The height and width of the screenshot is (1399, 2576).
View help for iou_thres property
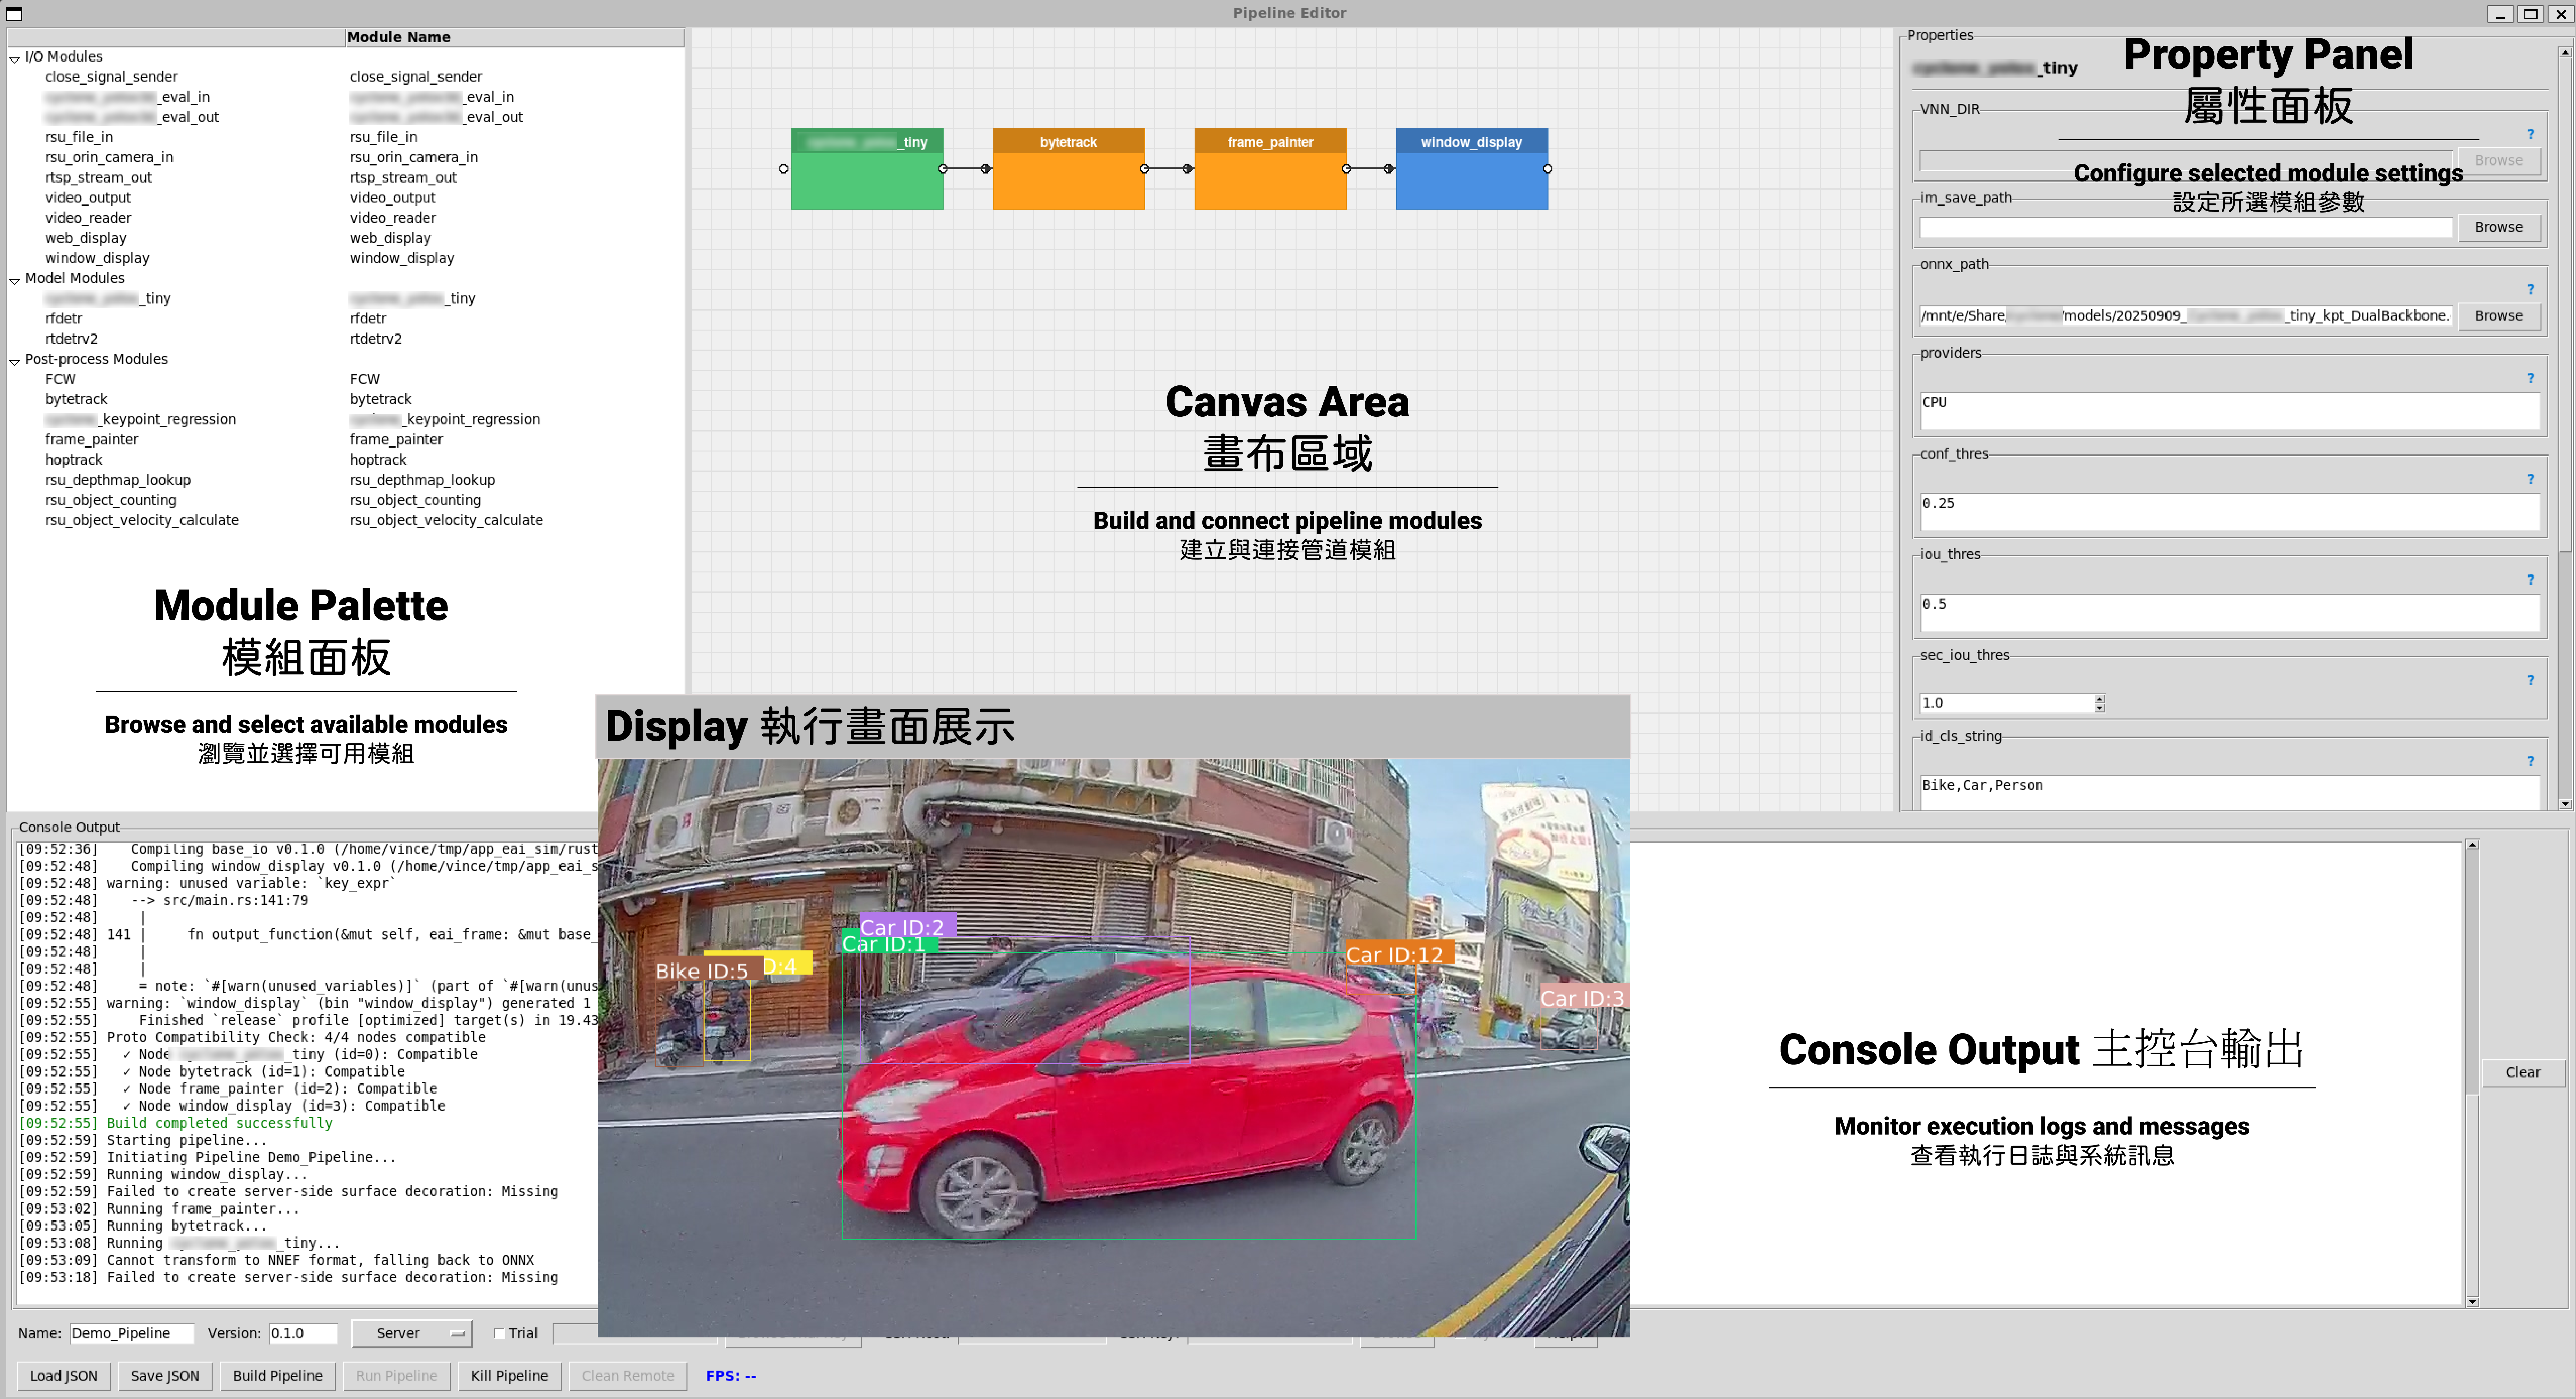[2531, 580]
